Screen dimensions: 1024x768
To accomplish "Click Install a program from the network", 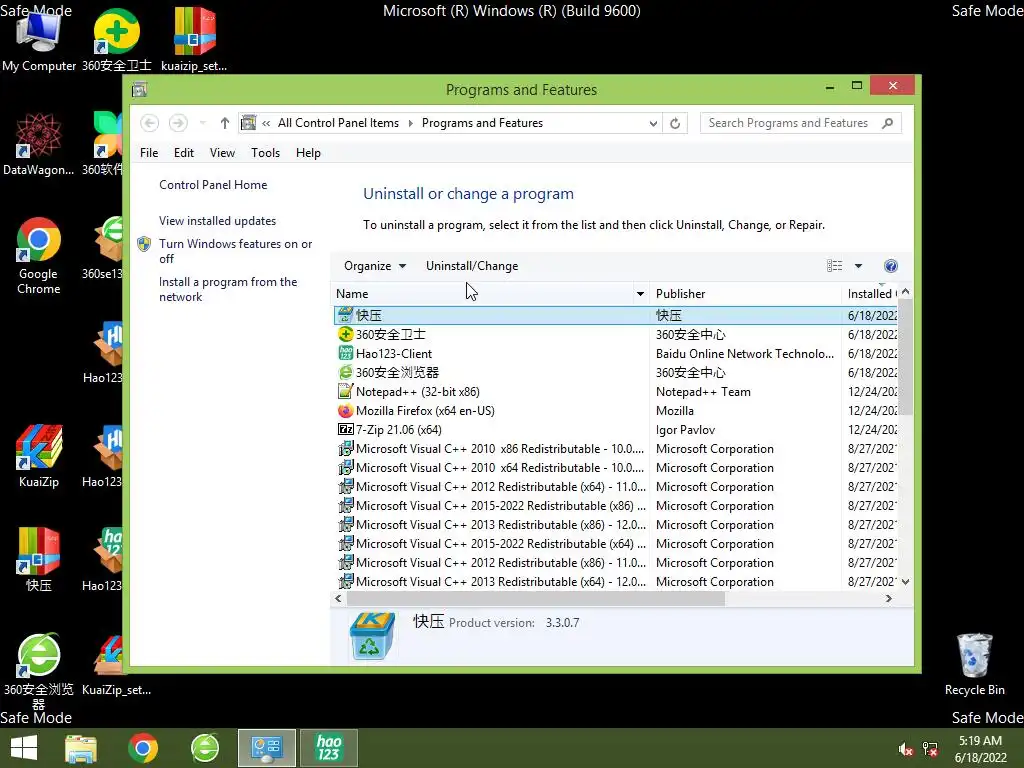I will [x=228, y=289].
